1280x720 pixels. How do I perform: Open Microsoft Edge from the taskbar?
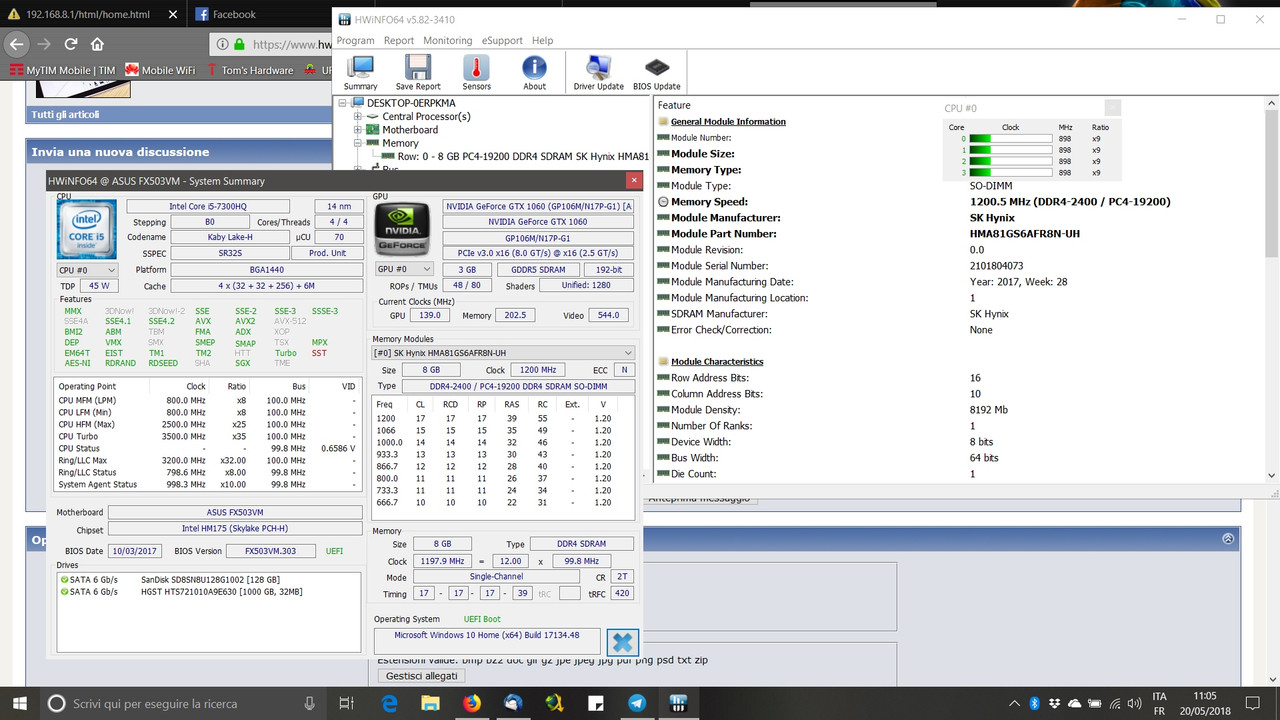point(390,702)
